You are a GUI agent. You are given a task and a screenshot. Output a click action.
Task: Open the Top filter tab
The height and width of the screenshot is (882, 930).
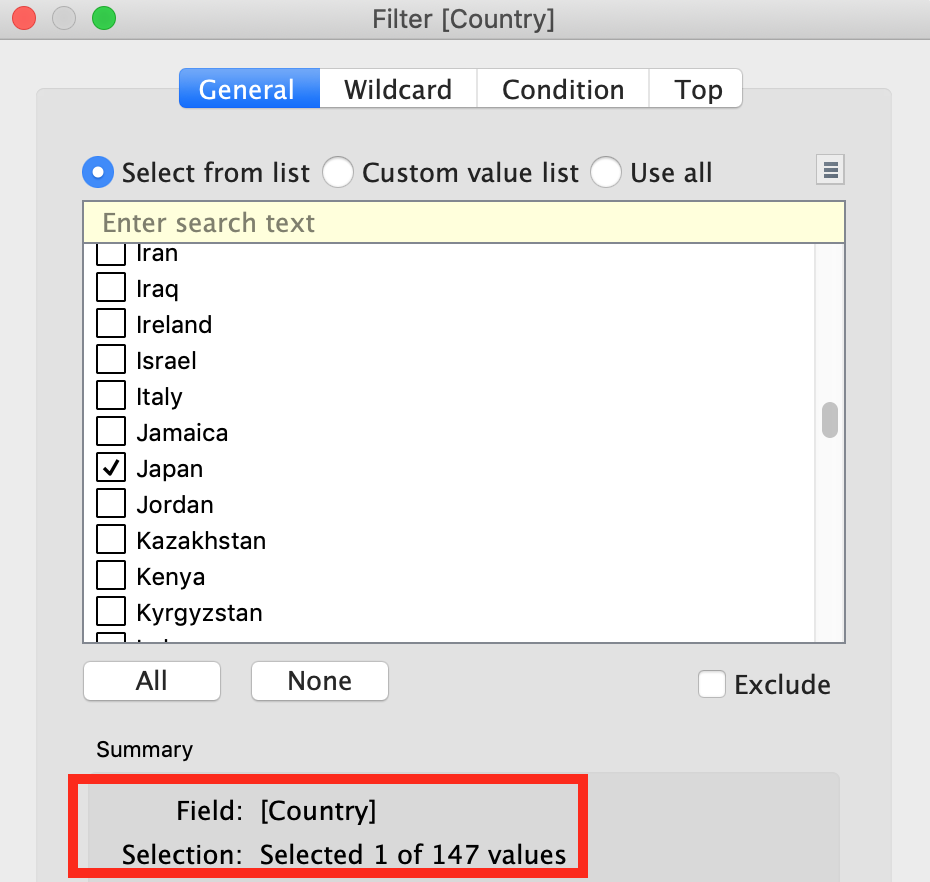(696, 89)
